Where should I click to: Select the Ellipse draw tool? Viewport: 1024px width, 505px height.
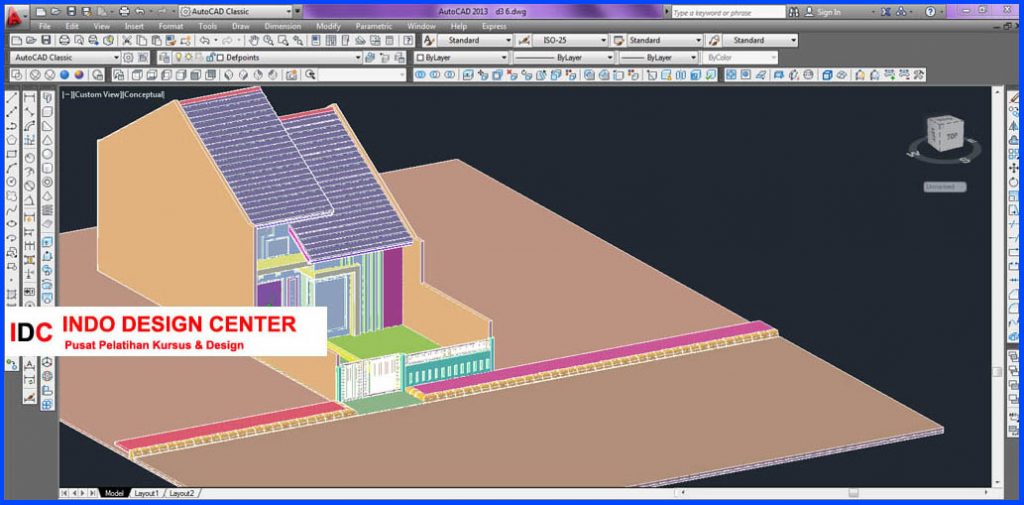point(12,224)
